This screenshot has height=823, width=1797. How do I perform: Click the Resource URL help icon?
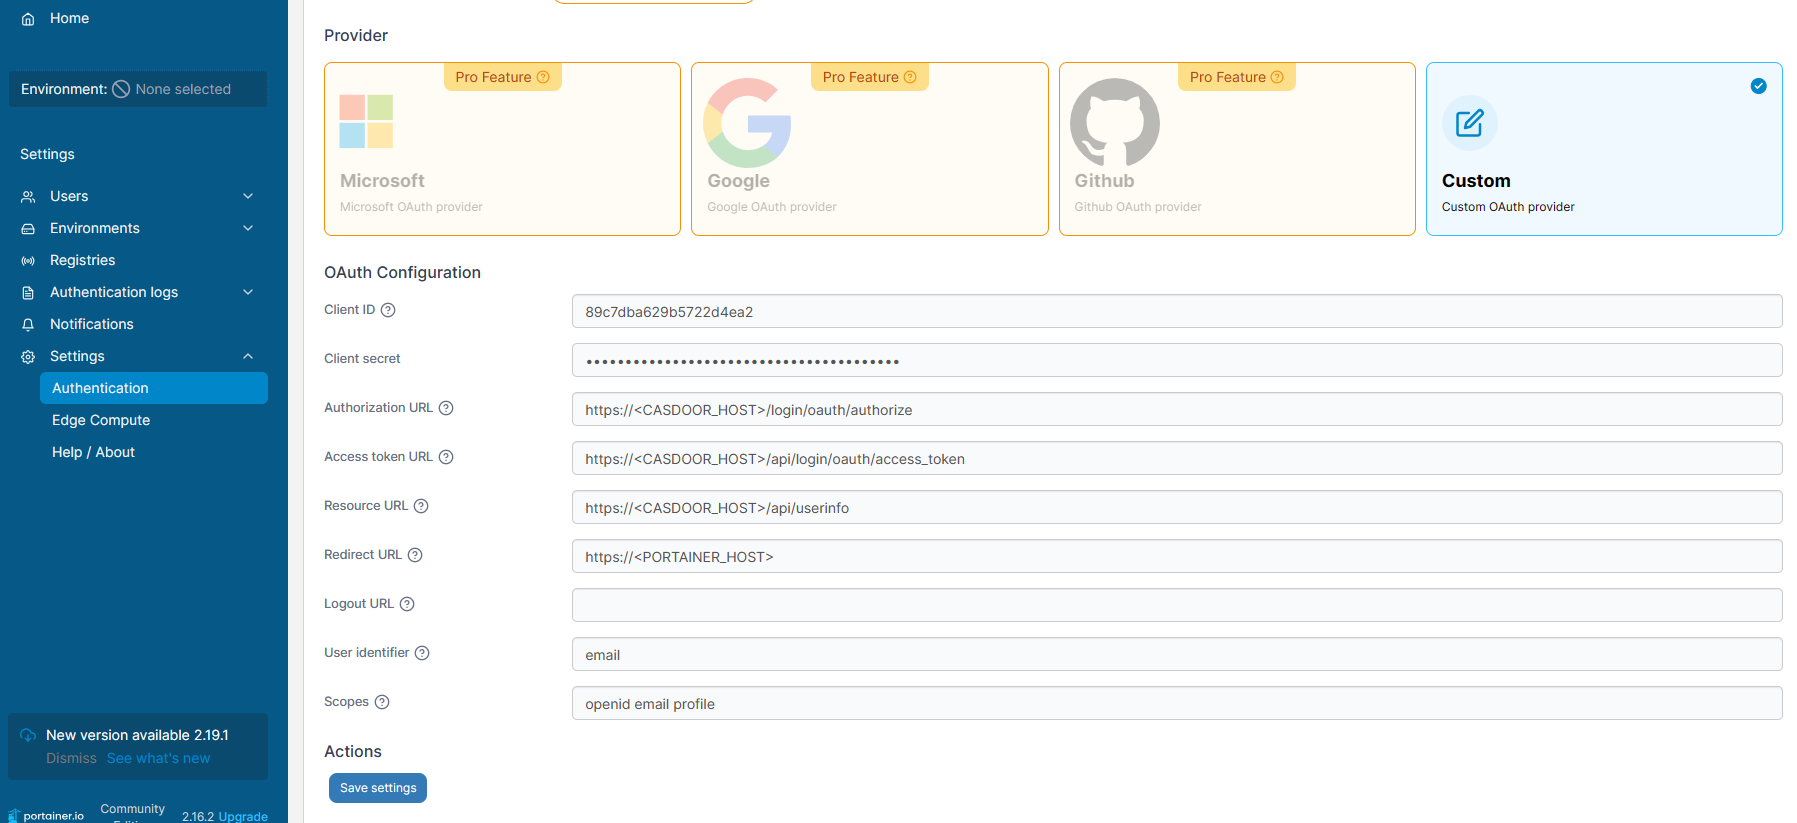click(x=421, y=506)
